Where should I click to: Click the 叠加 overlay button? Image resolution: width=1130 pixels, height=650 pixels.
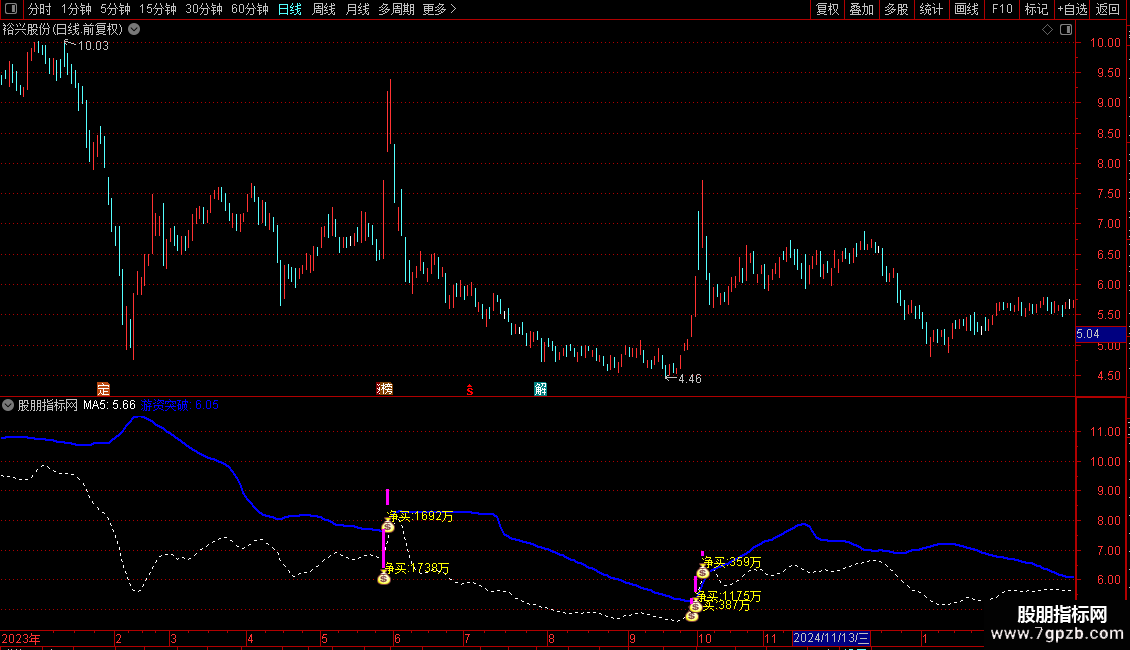click(x=862, y=9)
